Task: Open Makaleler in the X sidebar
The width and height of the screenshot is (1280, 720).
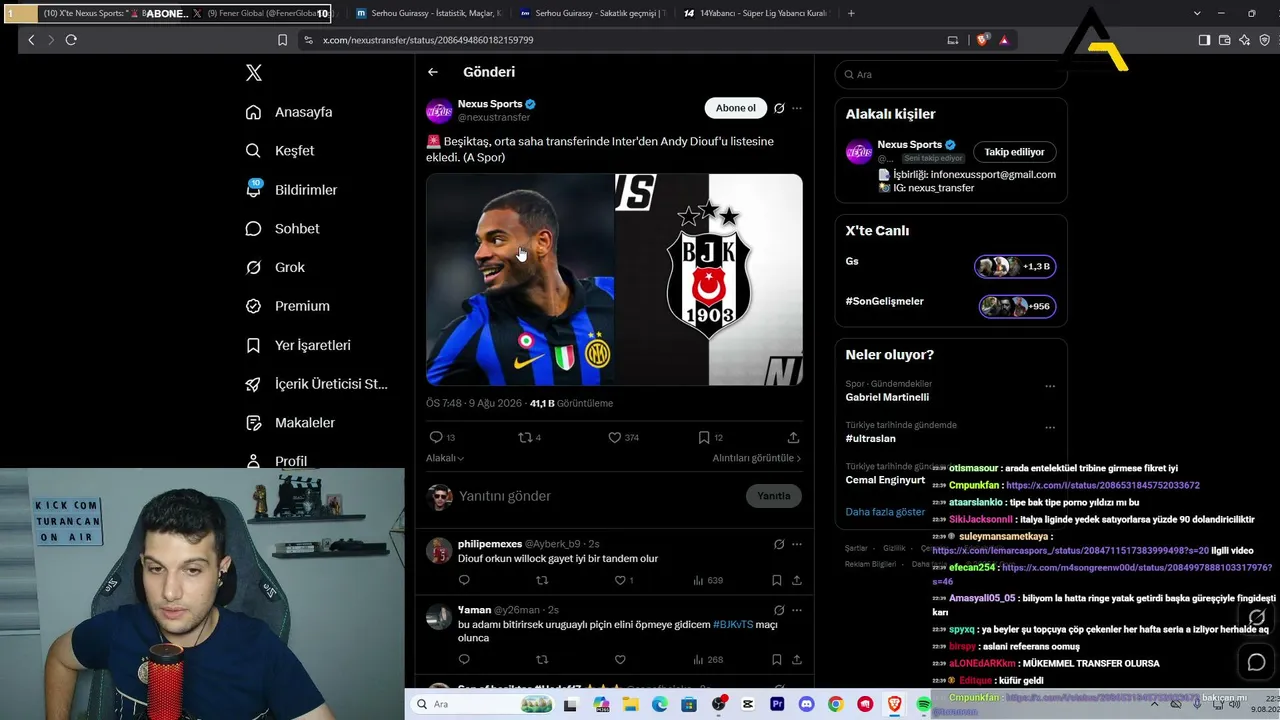Action: point(290,423)
